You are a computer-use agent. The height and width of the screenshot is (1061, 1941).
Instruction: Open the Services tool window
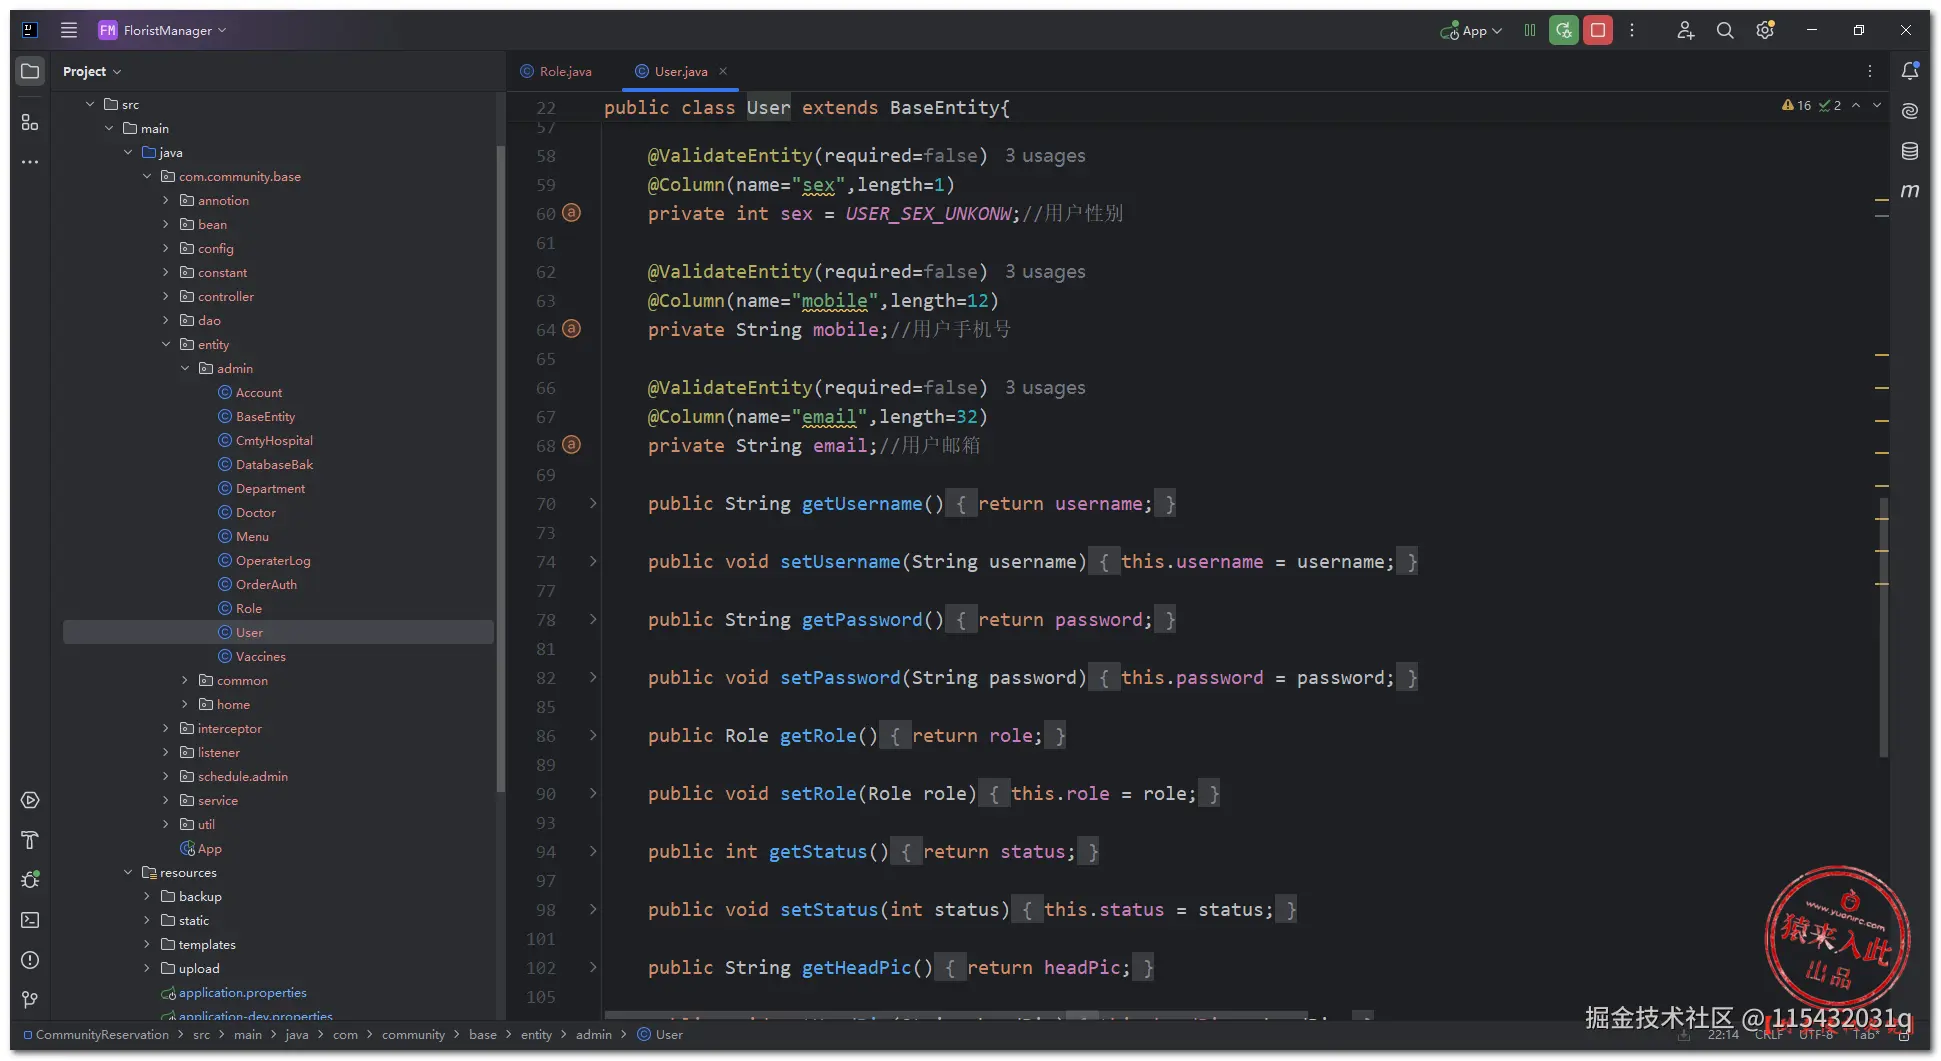(30, 800)
